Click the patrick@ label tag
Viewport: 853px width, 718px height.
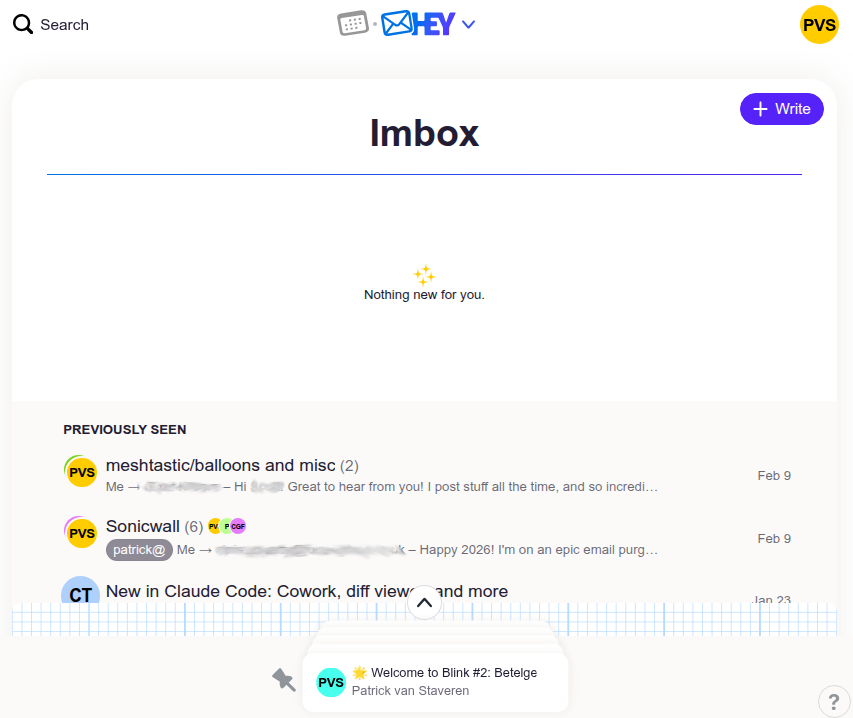pos(139,550)
